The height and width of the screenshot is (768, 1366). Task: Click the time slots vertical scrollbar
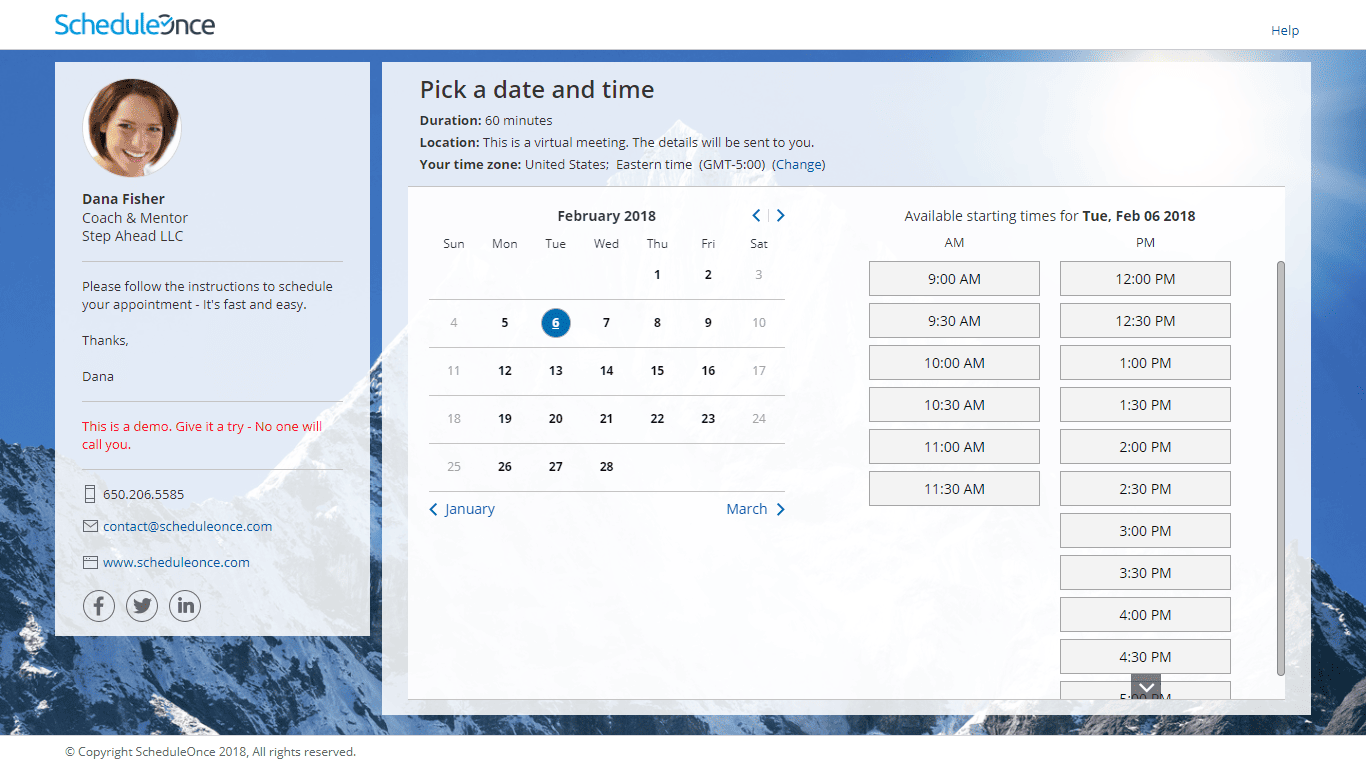coord(1281,468)
